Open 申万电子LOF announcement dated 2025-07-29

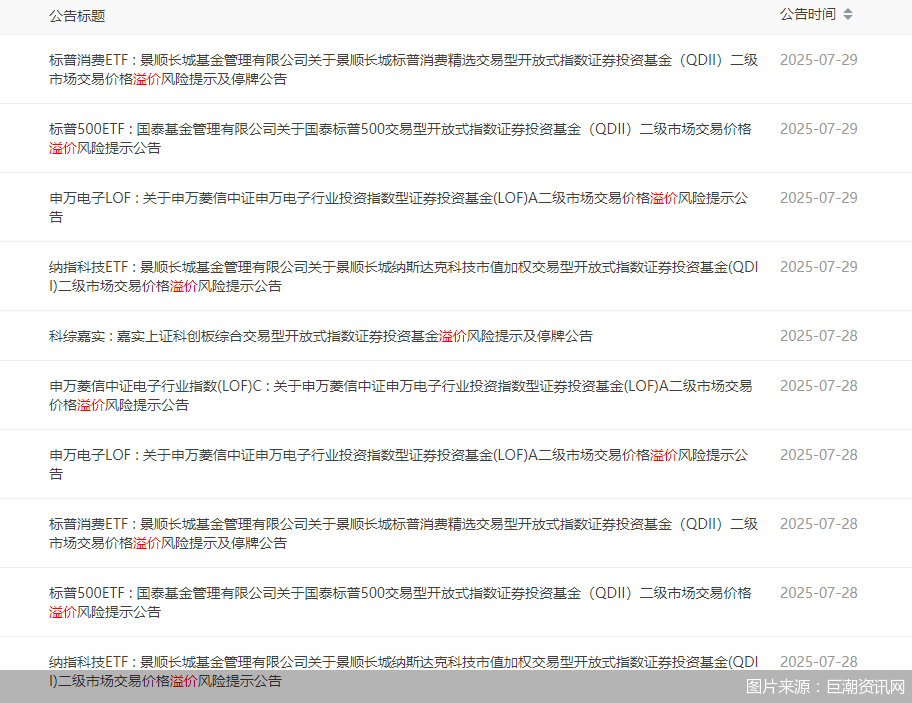398,208
